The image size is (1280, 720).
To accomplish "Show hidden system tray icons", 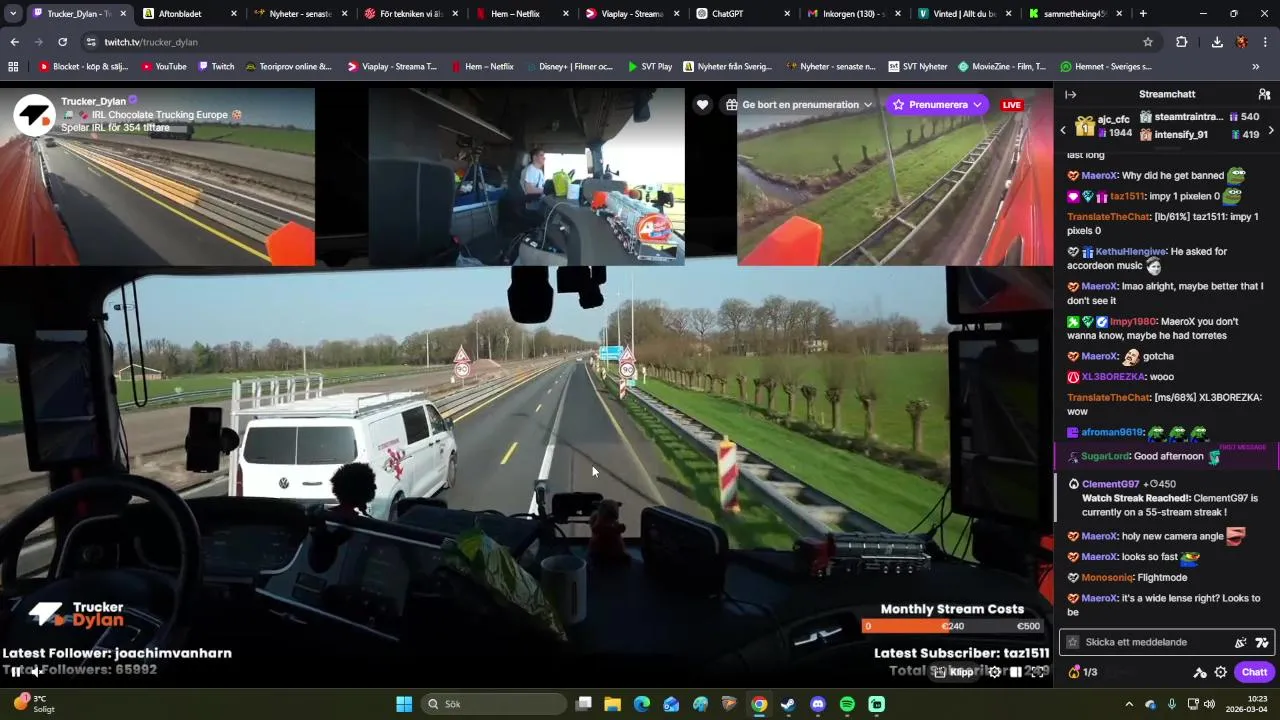I will tap(1129, 704).
